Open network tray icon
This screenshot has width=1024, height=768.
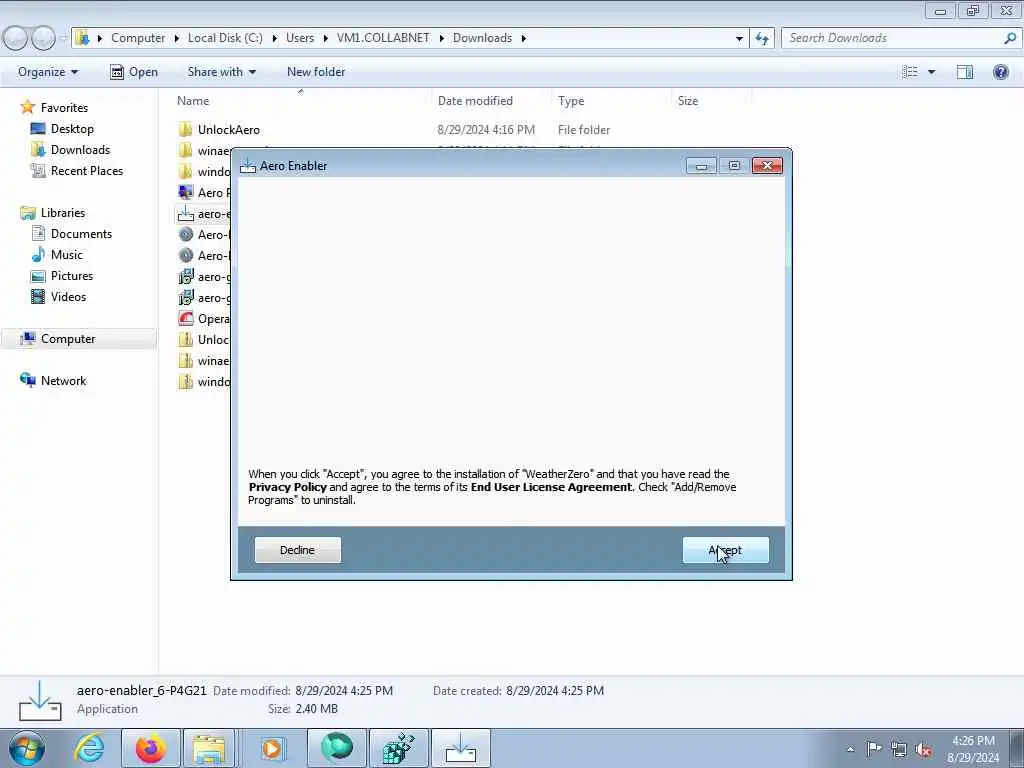point(899,749)
